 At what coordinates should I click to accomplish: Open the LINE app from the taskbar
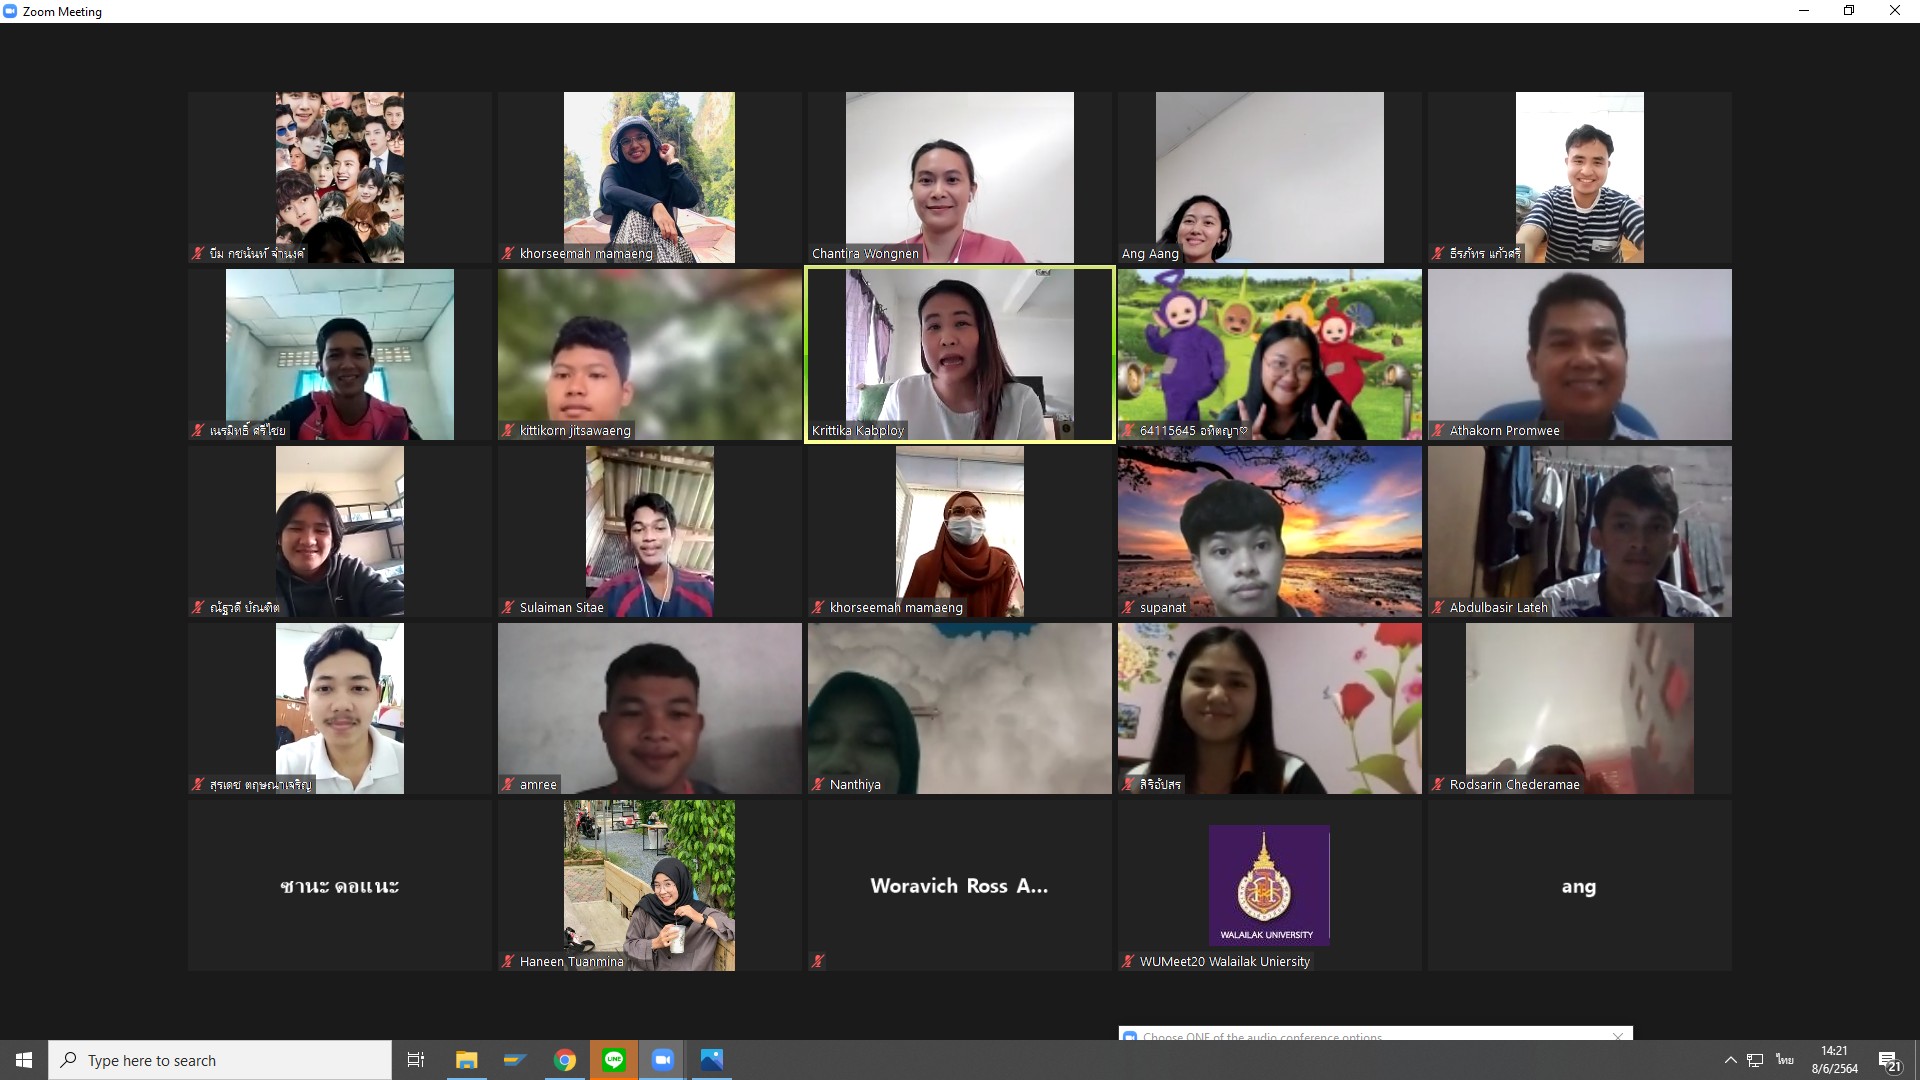click(614, 1060)
